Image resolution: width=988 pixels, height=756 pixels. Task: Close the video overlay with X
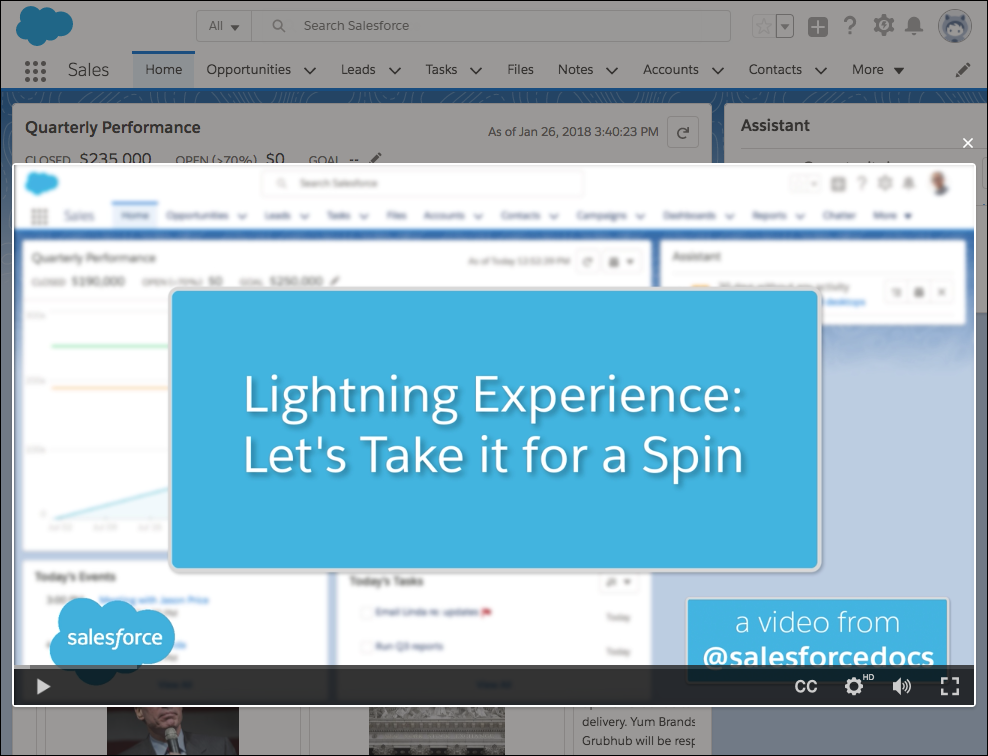pyautogui.click(x=968, y=143)
